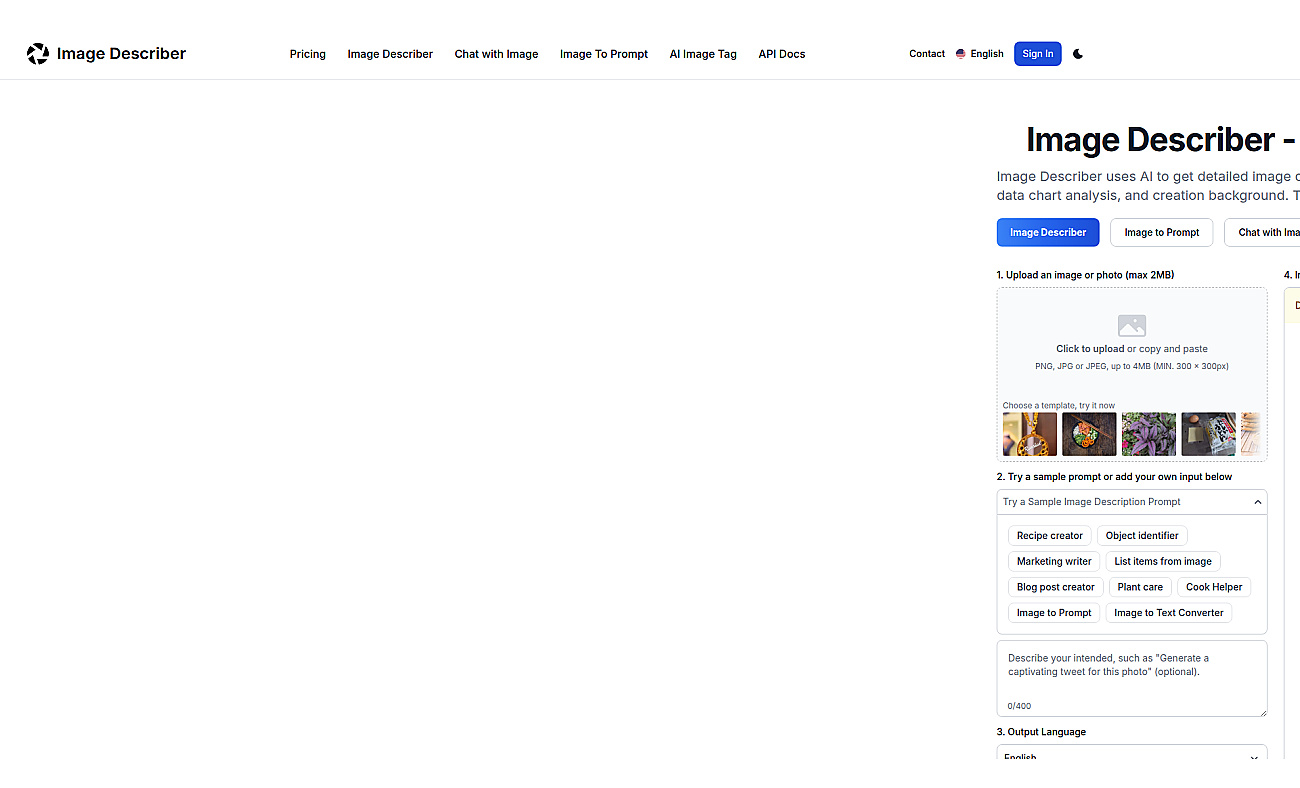Open API Docs navigation item

pos(782,54)
